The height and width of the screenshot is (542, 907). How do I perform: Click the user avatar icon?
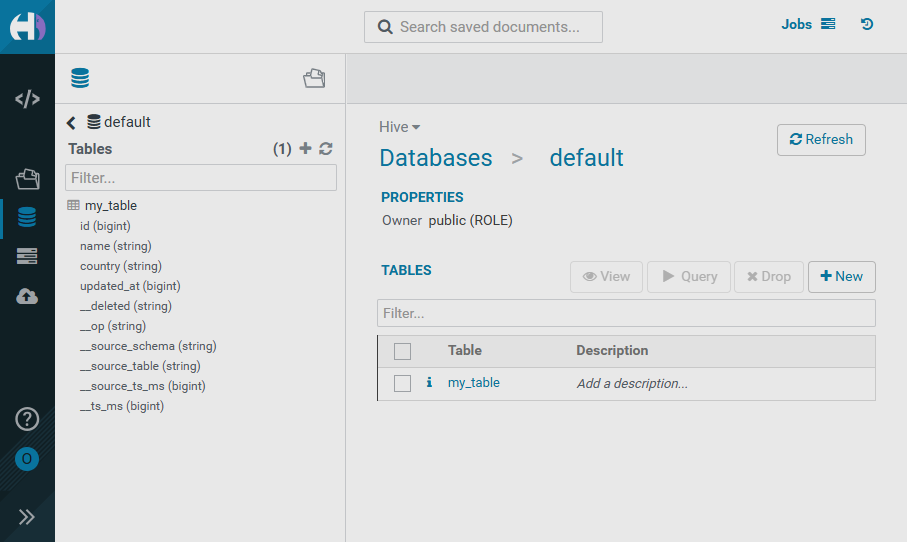click(x=27, y=459)
